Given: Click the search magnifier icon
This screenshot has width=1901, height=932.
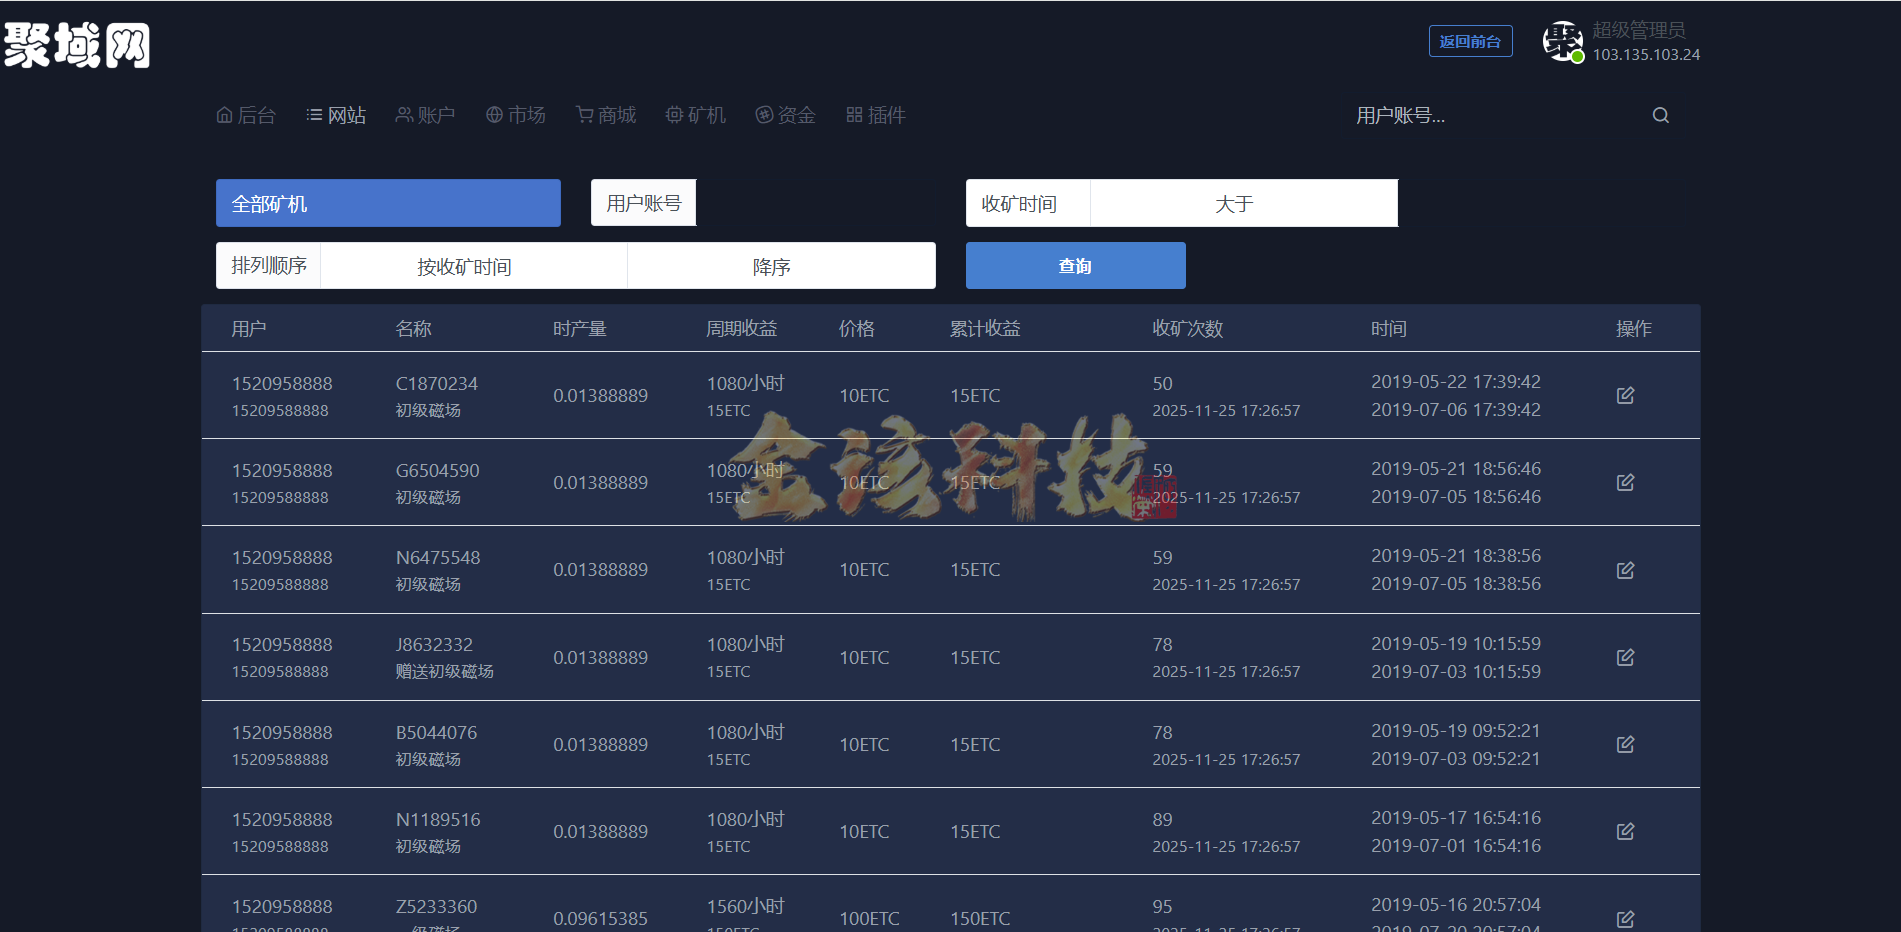Looking at the screenshot, I should point(1660,115).
